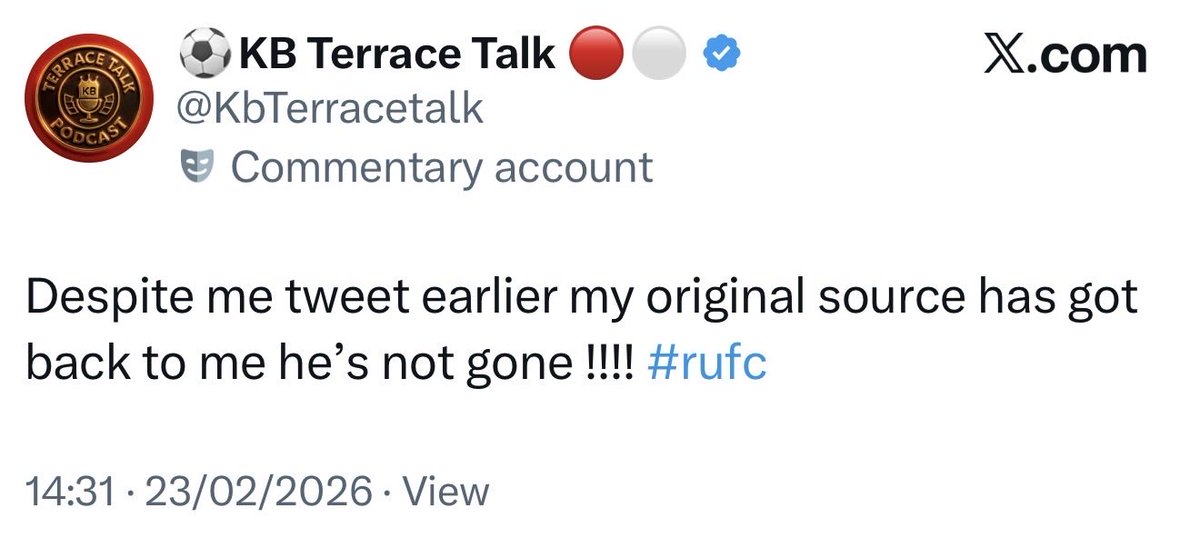Click the Commentary account label
The width and height of the screenshot is (1200, 548).
click(442, 167)
